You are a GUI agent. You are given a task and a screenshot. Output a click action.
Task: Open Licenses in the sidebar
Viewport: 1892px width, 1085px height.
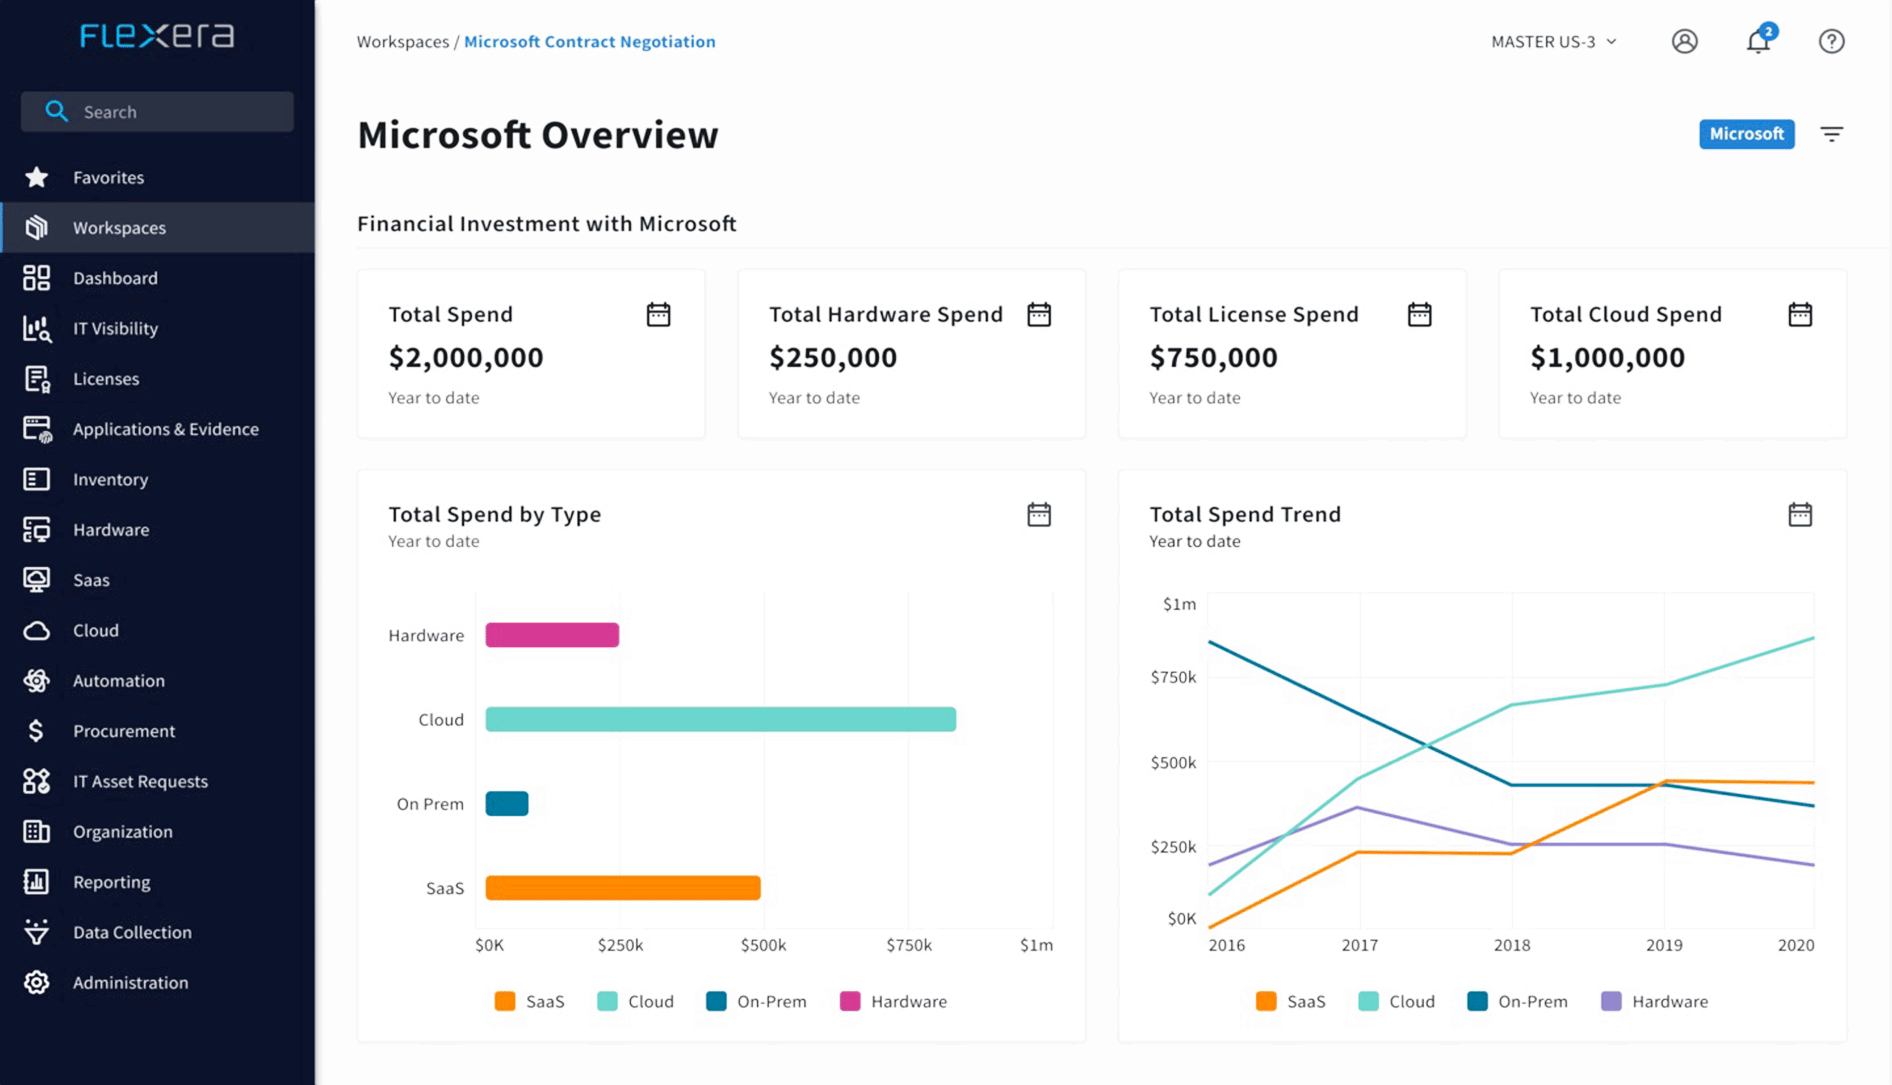pyautogui.click(x=106, y=378)
